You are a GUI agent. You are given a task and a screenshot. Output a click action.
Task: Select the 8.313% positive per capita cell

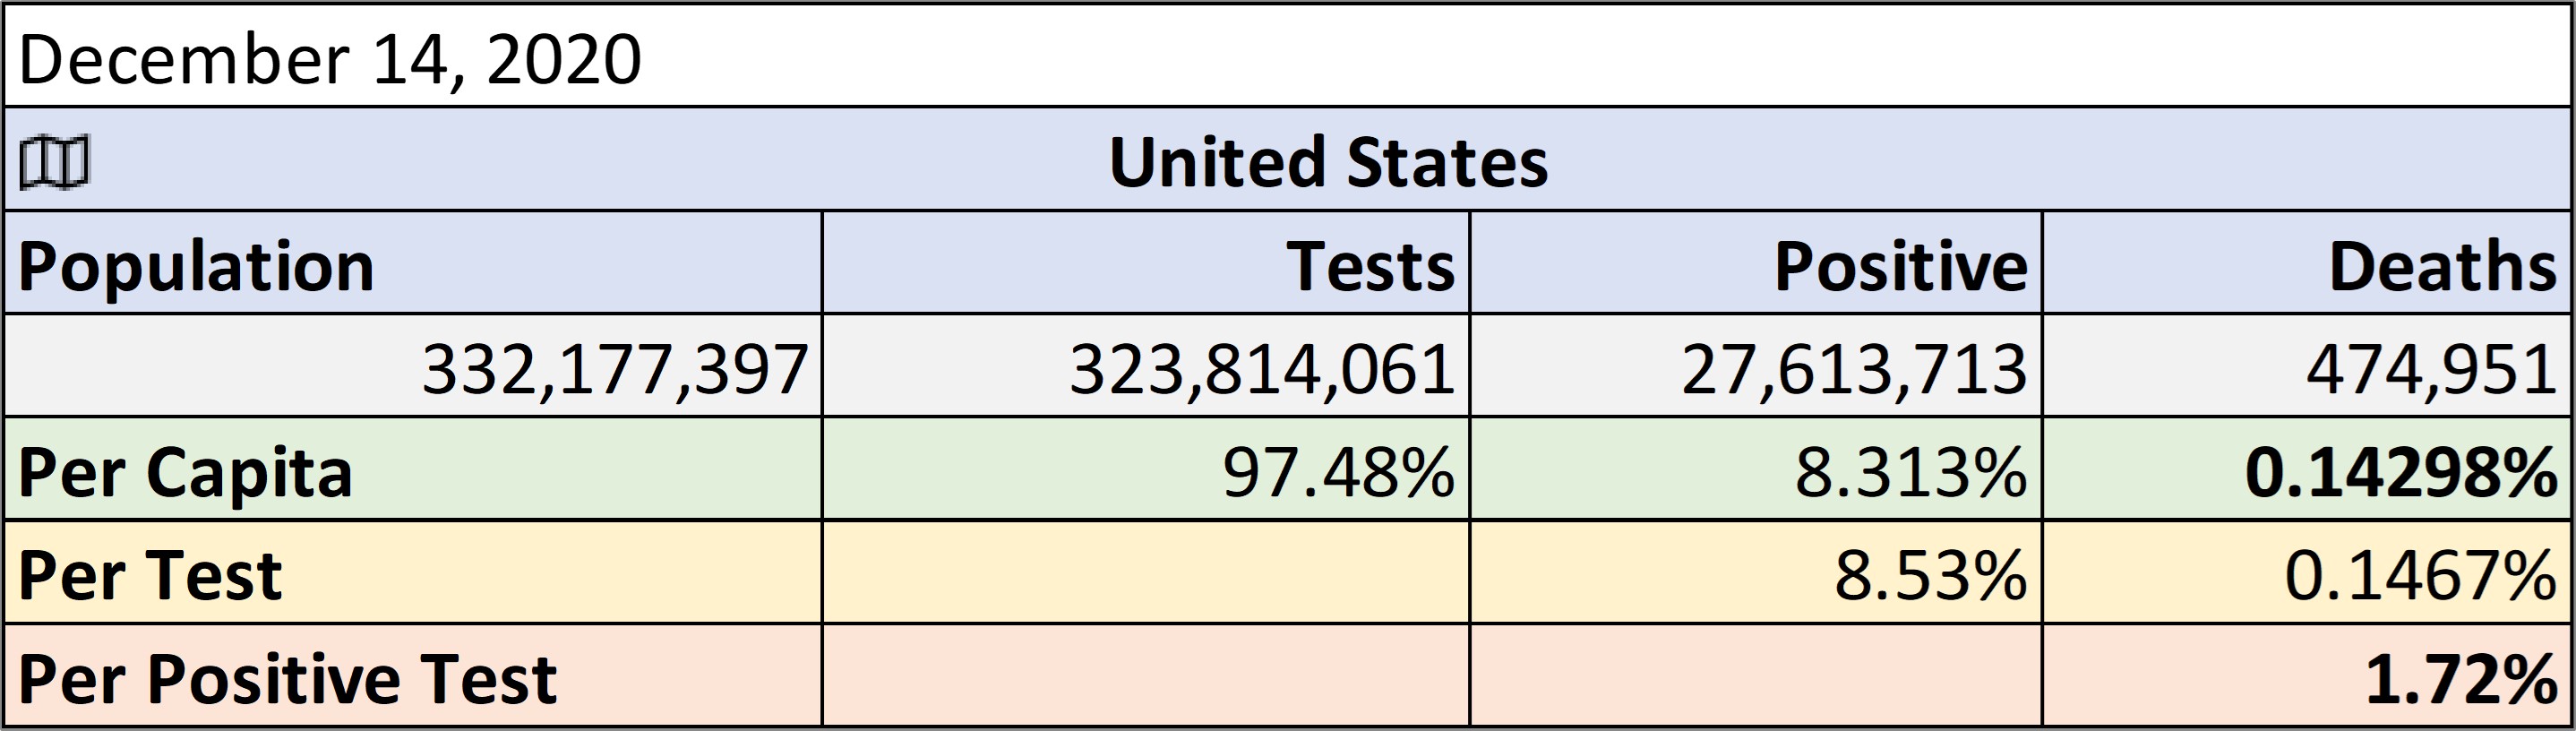1756,469
